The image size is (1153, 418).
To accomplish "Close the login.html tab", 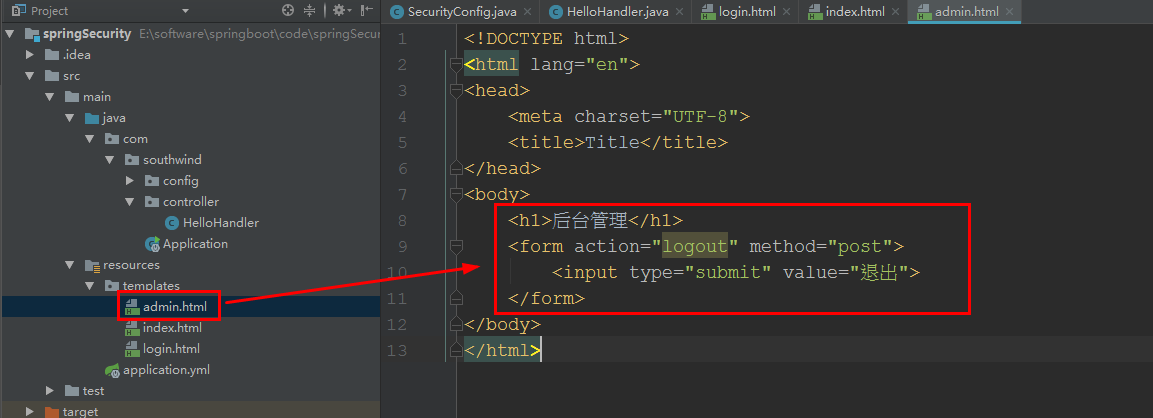I will point(788,12).
